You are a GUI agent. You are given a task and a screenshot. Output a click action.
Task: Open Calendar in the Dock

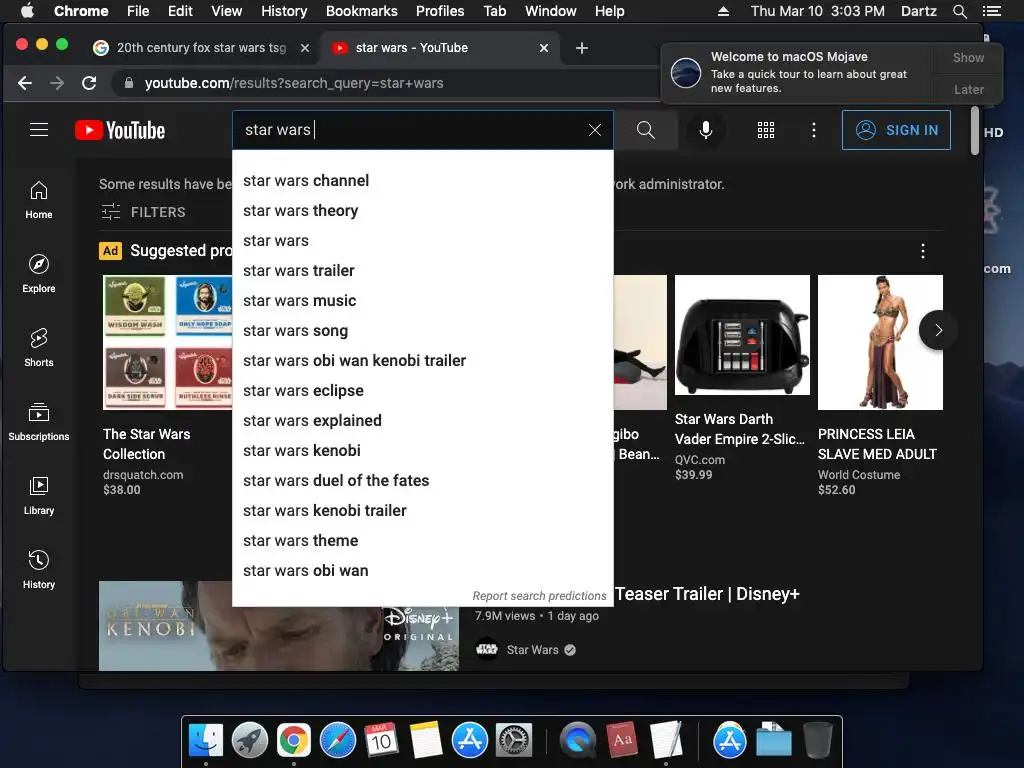click(381, 741)
